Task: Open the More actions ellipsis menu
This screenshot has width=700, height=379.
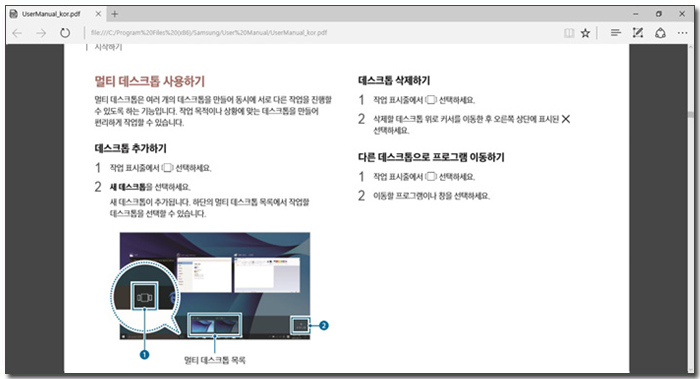Action: coord(683,33)
